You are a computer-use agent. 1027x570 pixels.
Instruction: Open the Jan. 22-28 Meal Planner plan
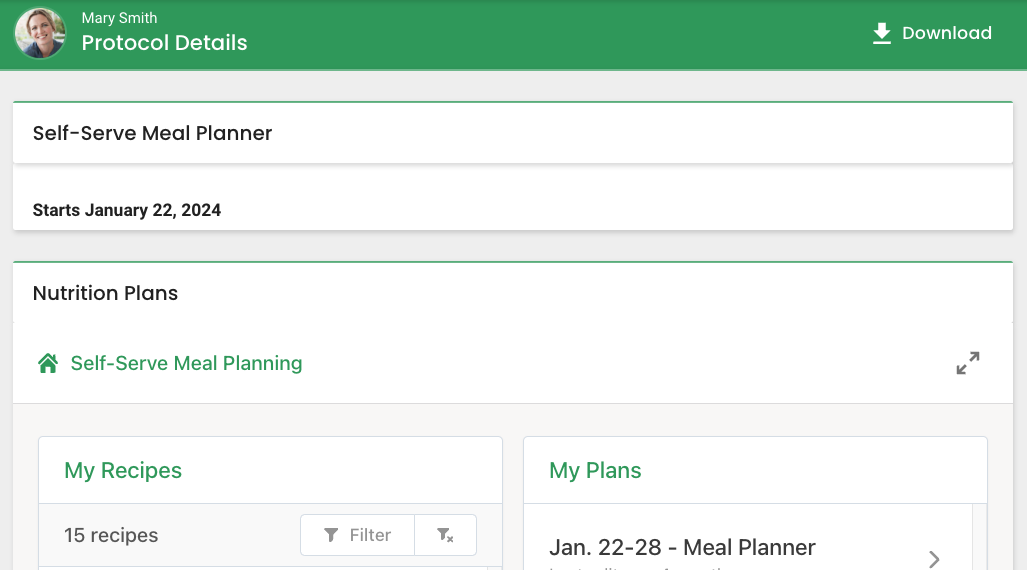pos(682,548)
